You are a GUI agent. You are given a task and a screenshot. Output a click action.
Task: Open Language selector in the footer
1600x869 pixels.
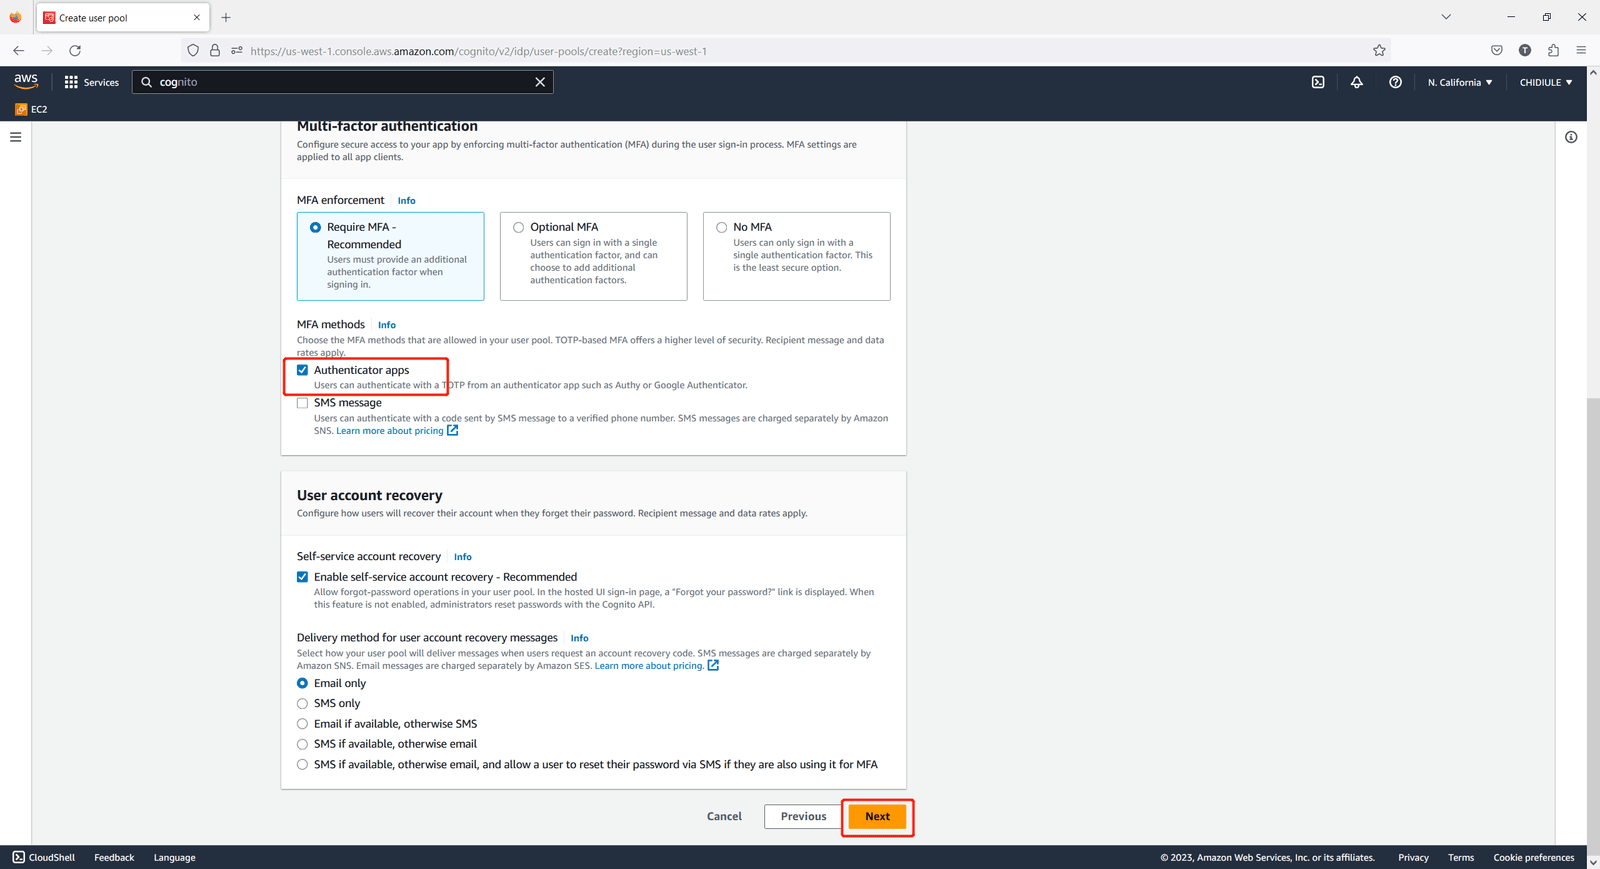pyautogui.click(x=174, y=857)
